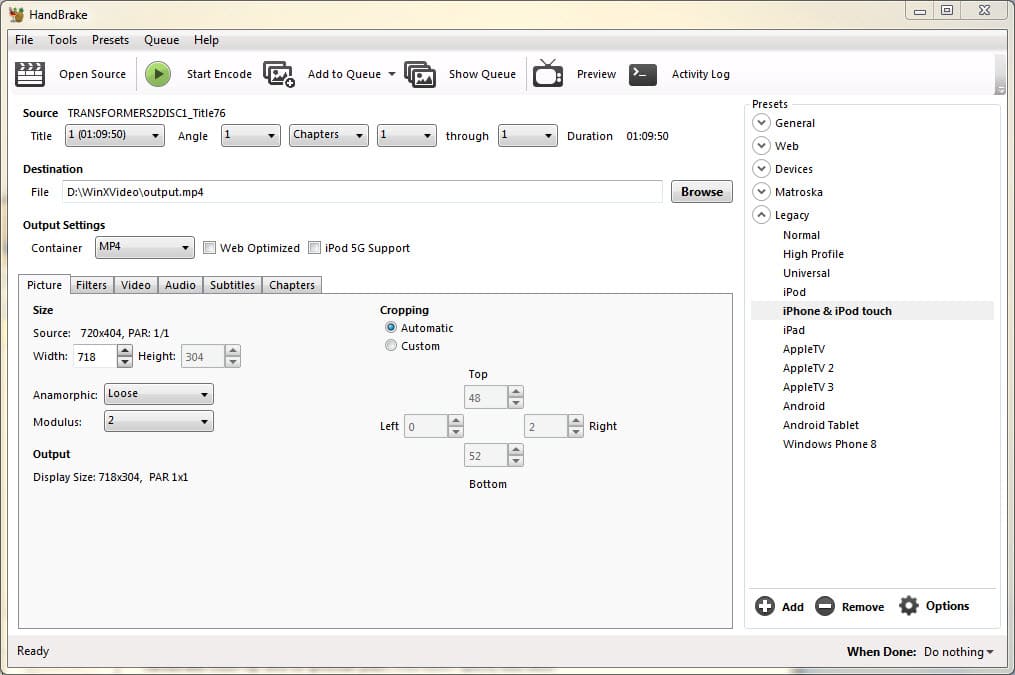Screen dimensions: 1015x675
Task: Select the Custom cropping radio button
Action: pos(391,345)
